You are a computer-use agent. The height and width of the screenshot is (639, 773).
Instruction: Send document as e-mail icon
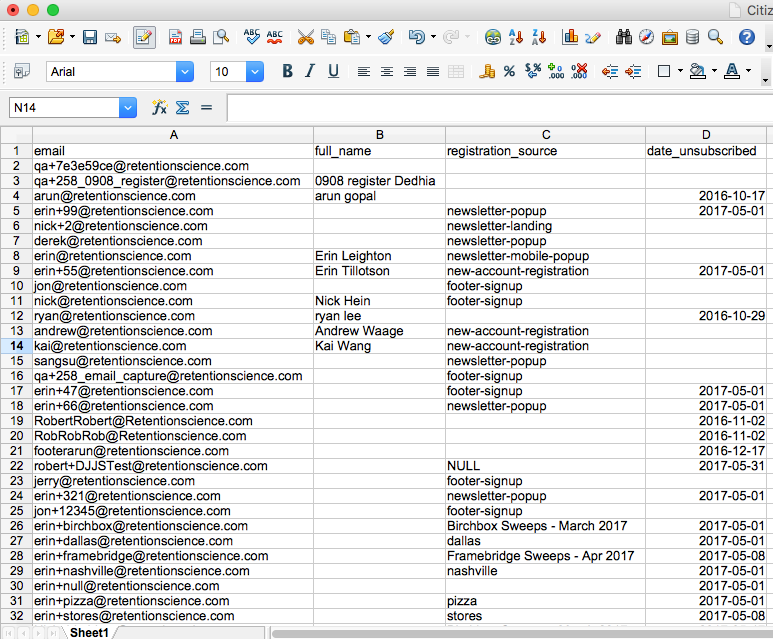113,37
